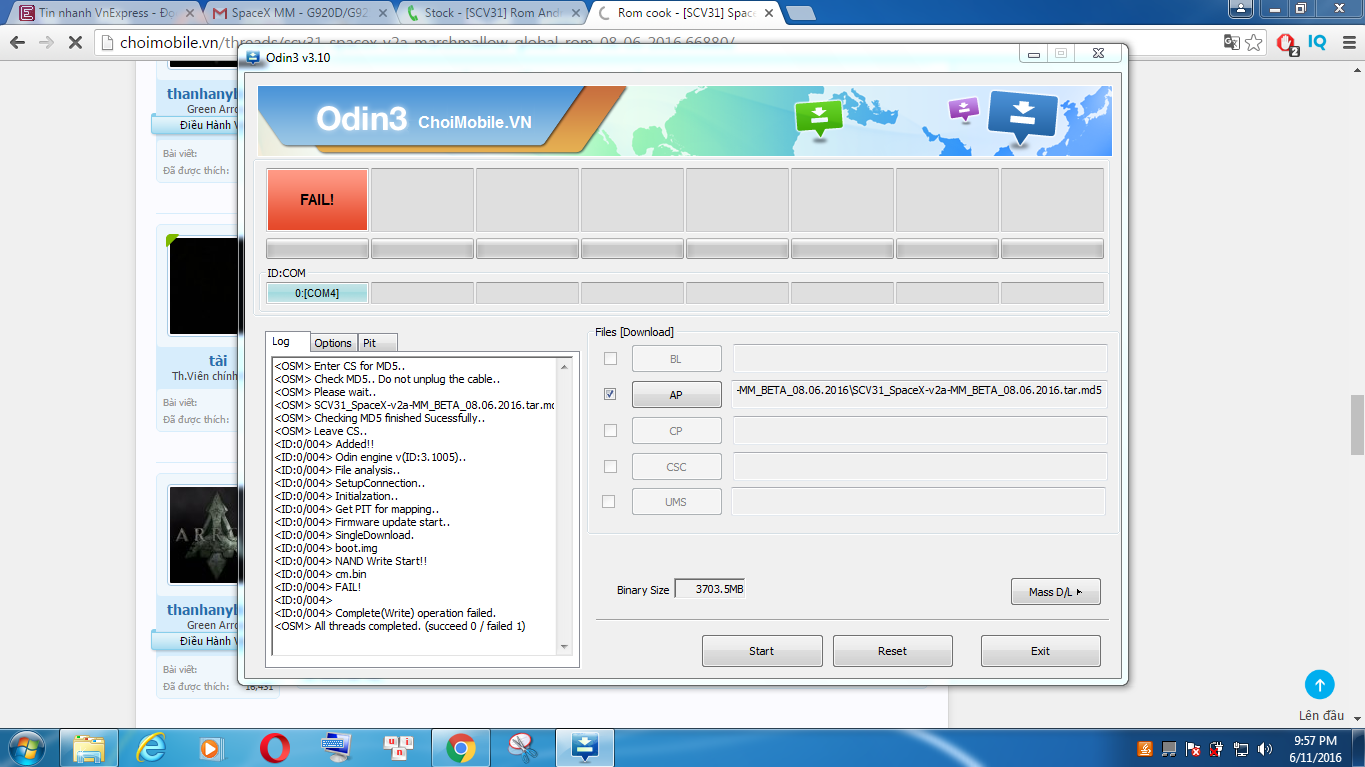Screen dimensions: 1365x767
Task: Enable the UMS checkbox
Action: [610, 501]
